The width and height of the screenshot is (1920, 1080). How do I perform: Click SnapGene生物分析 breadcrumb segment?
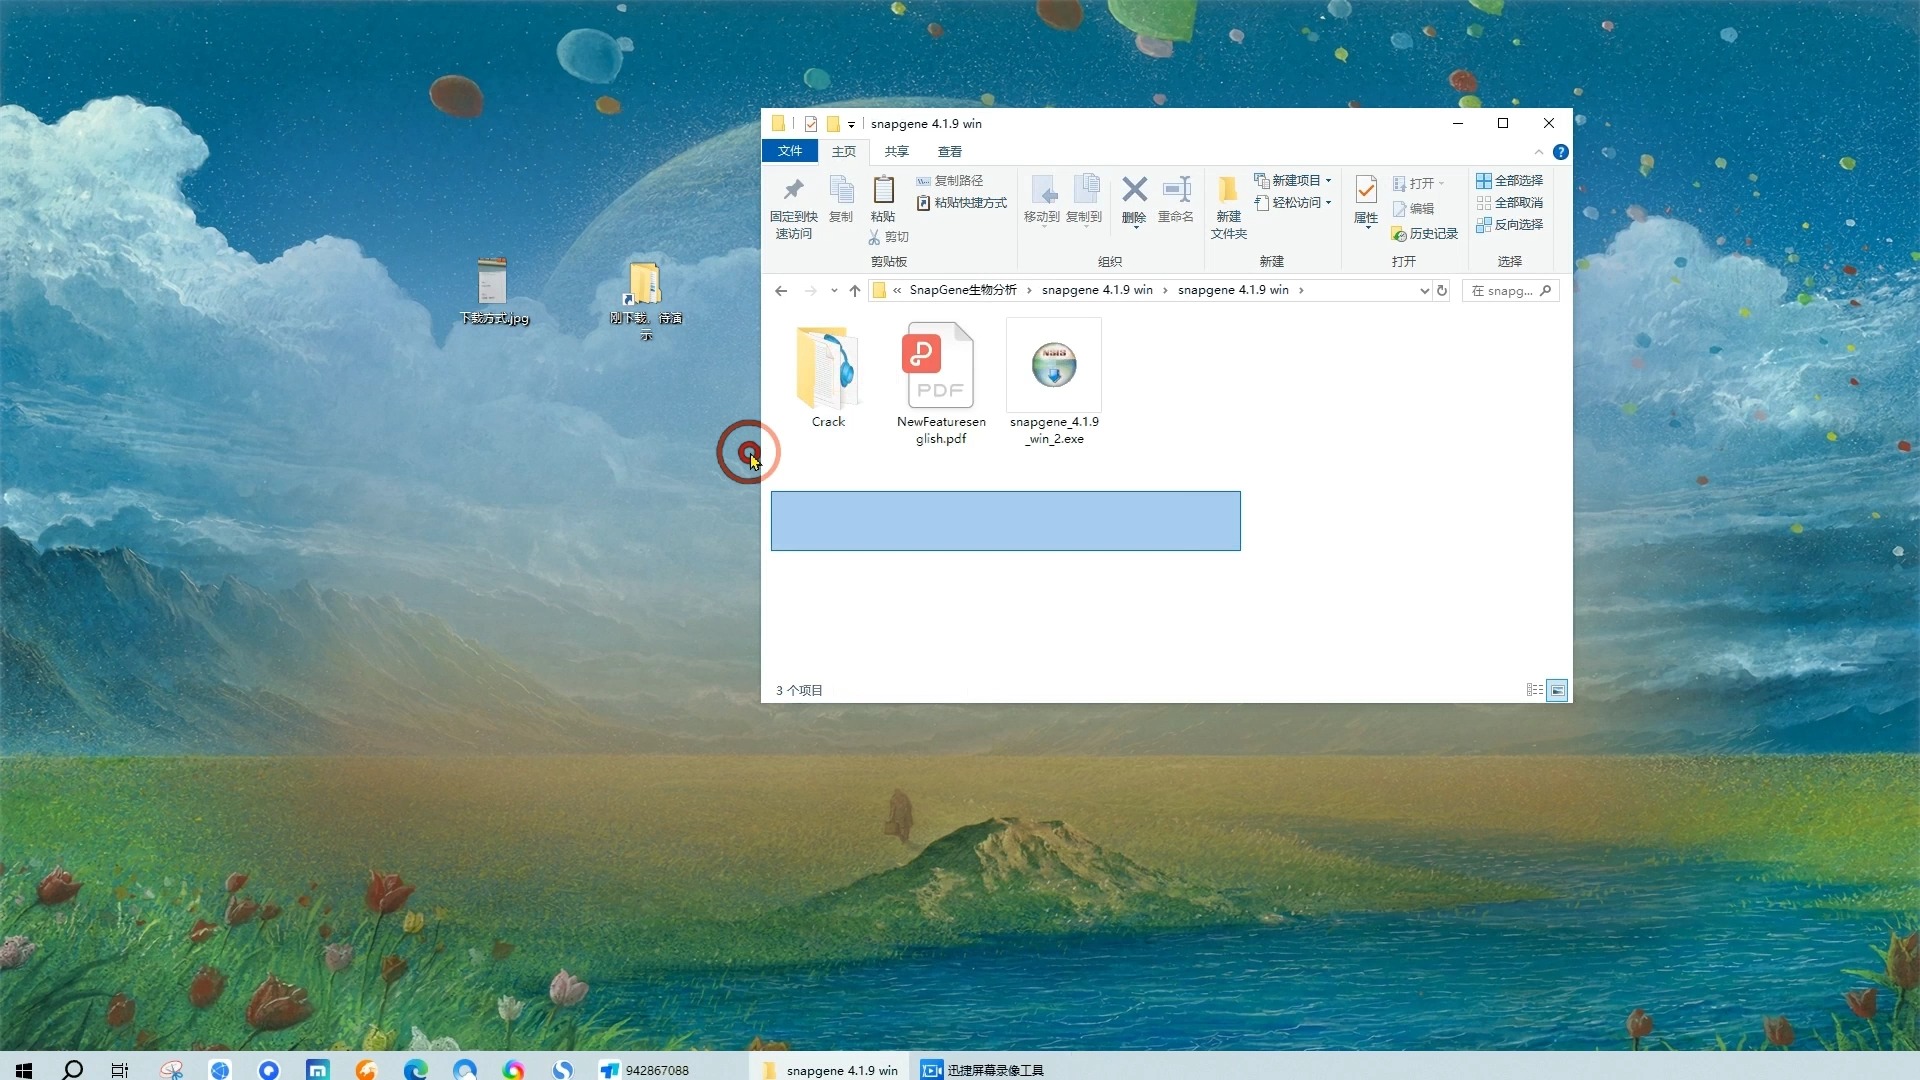pos(963,290)
